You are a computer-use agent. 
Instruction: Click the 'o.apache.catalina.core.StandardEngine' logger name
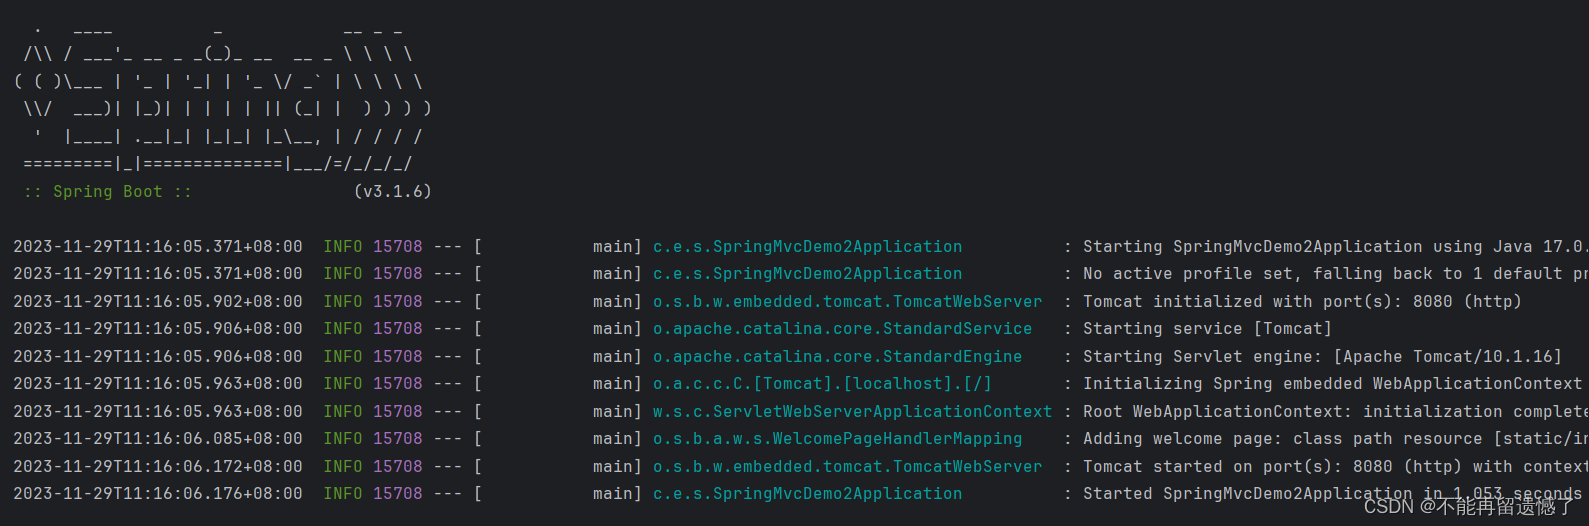point(837,357)
